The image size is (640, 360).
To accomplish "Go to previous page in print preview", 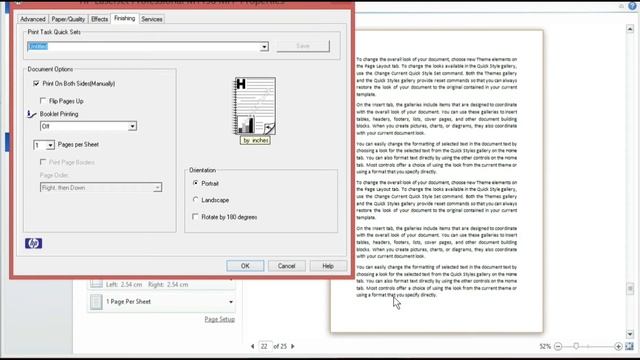I will pyautogui.click(x=253, y=346).
